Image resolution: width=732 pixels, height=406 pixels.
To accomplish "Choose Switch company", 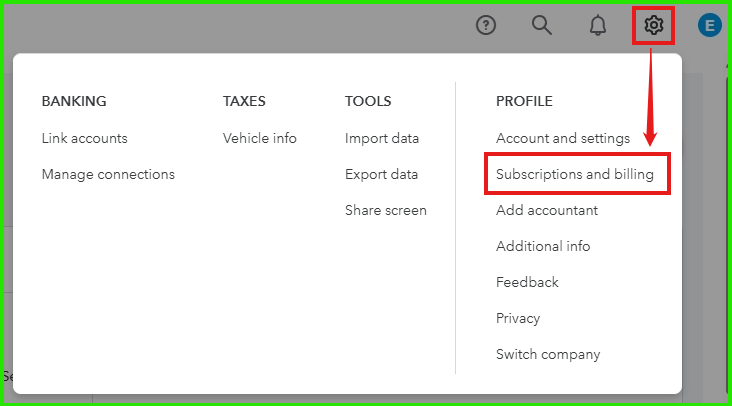I will (x=548, y=354).
